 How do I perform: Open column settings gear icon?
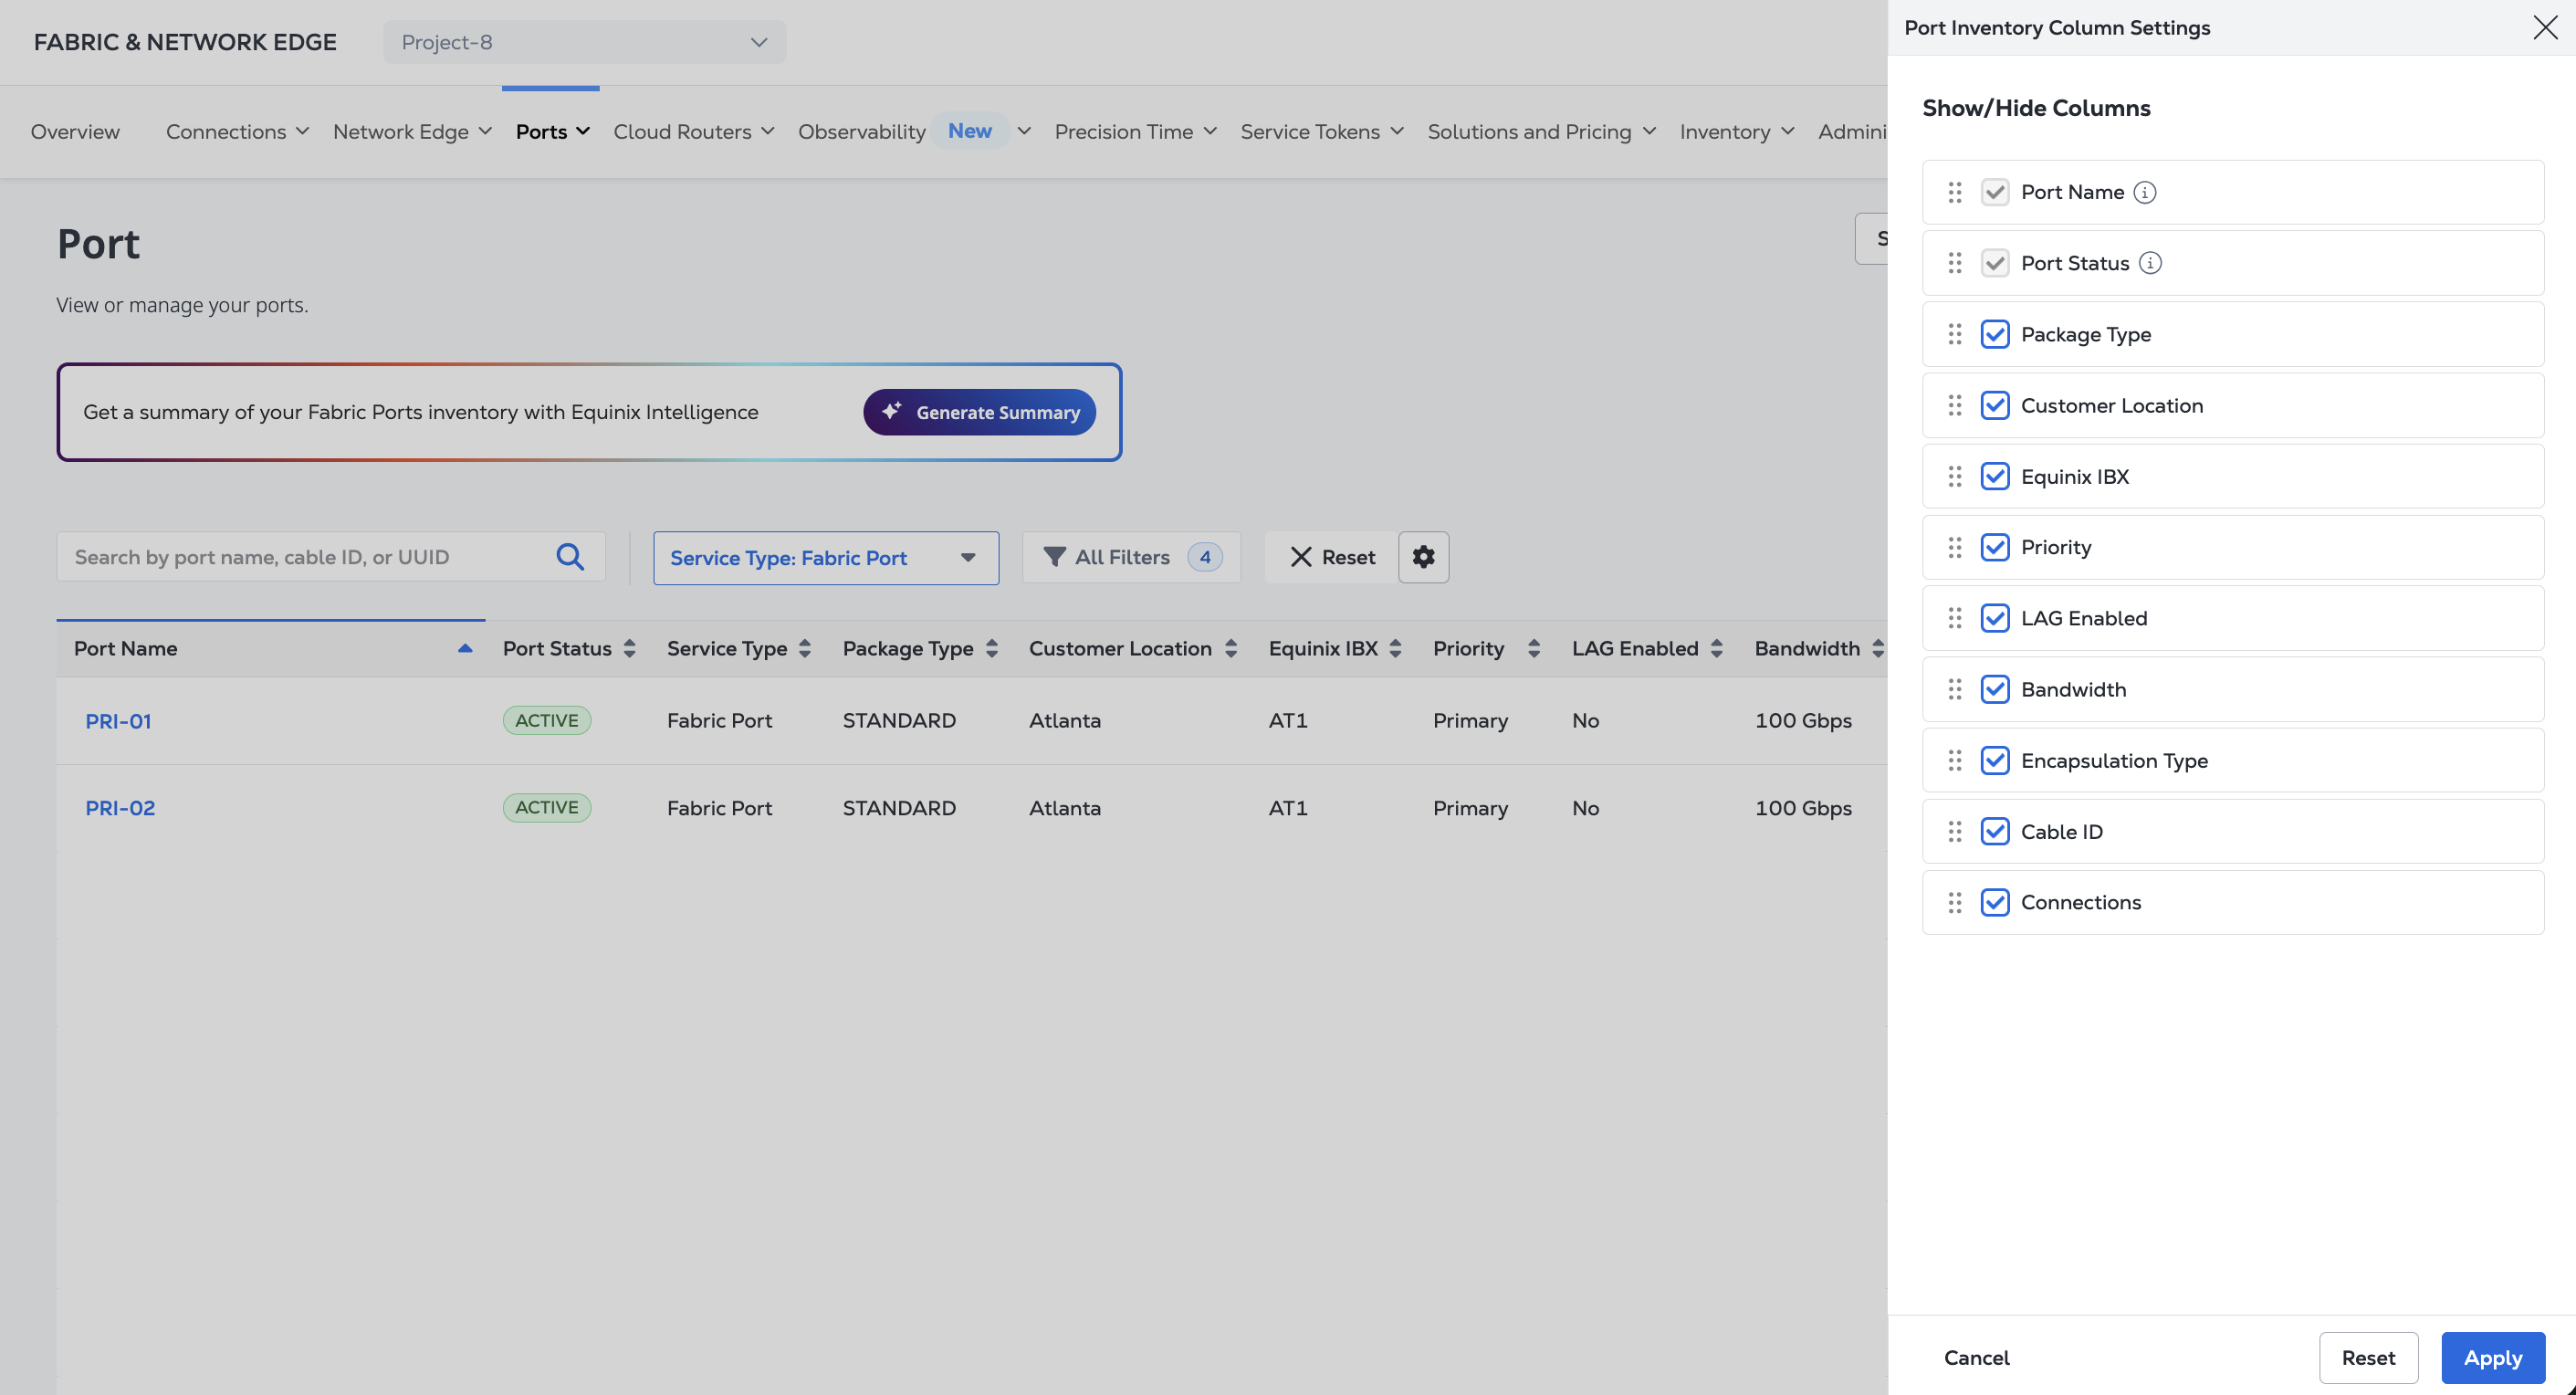(1423, 557)
